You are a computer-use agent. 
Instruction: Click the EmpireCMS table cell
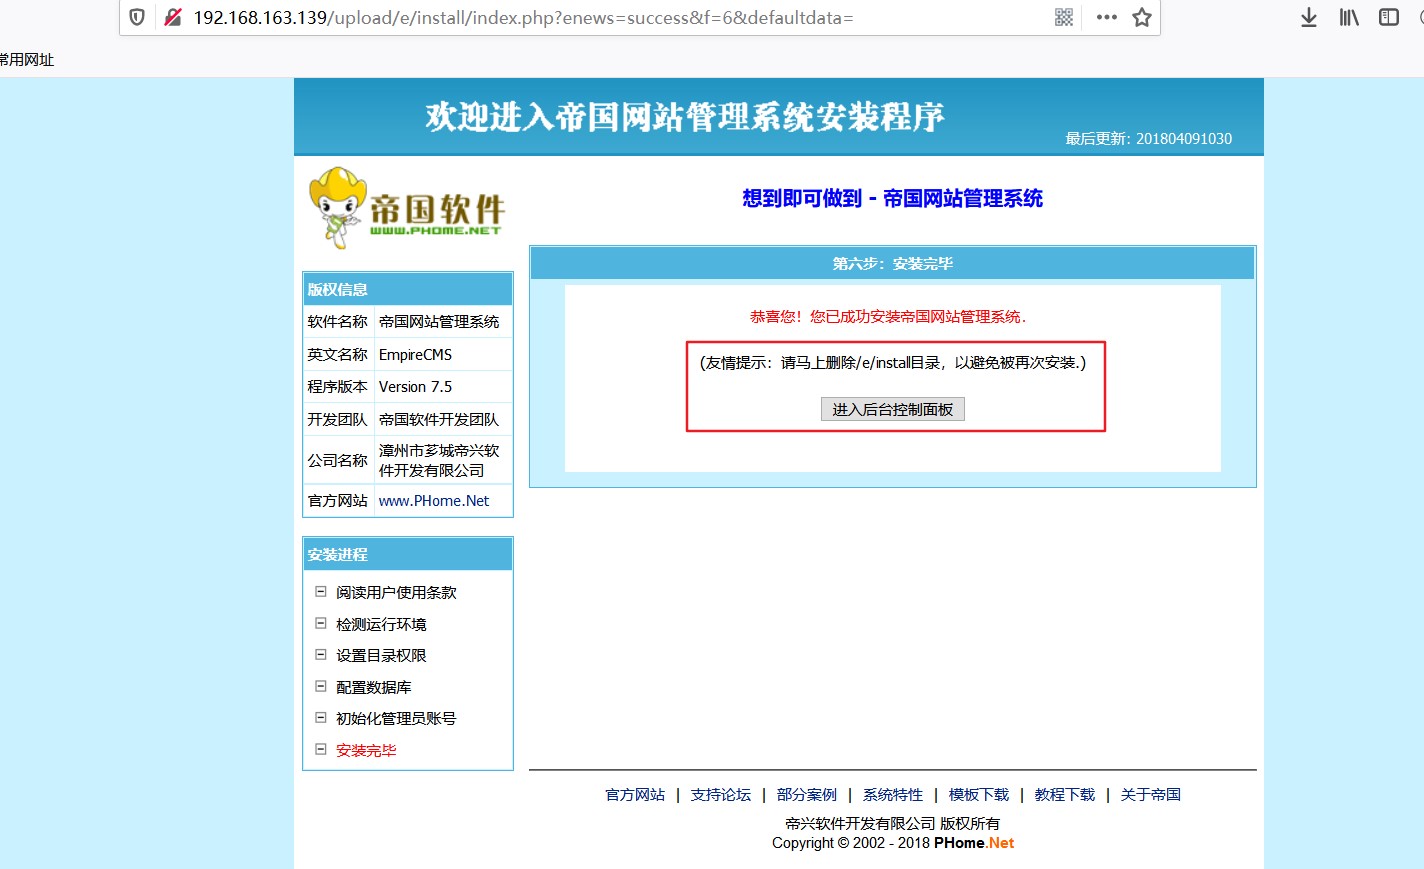[443, 355]
